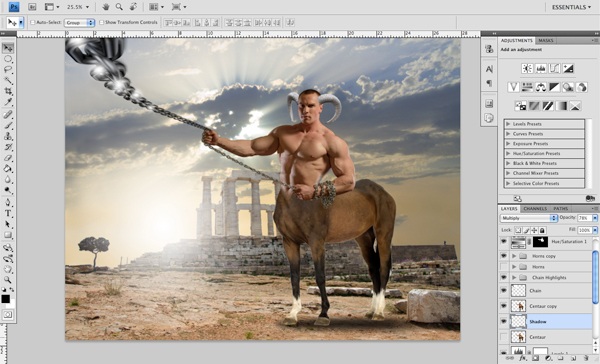Enable Show Transform Controls checkbox
Viewport: 600px width, 364px height.
click(101, 23)
